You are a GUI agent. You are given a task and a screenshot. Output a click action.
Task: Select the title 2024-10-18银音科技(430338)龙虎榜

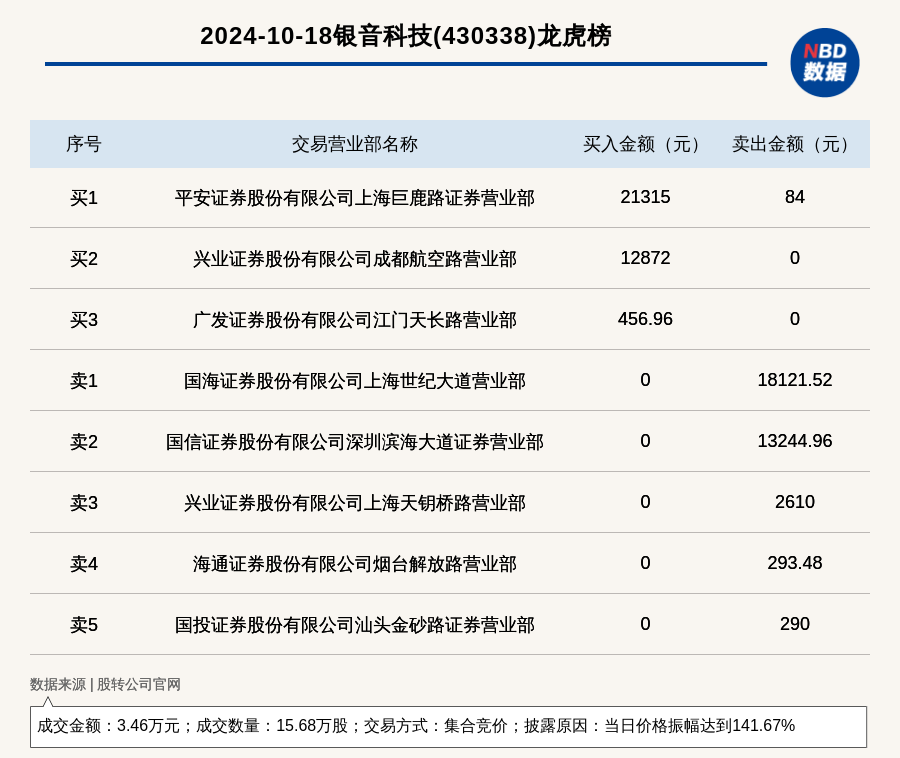[x=406, y=36]
